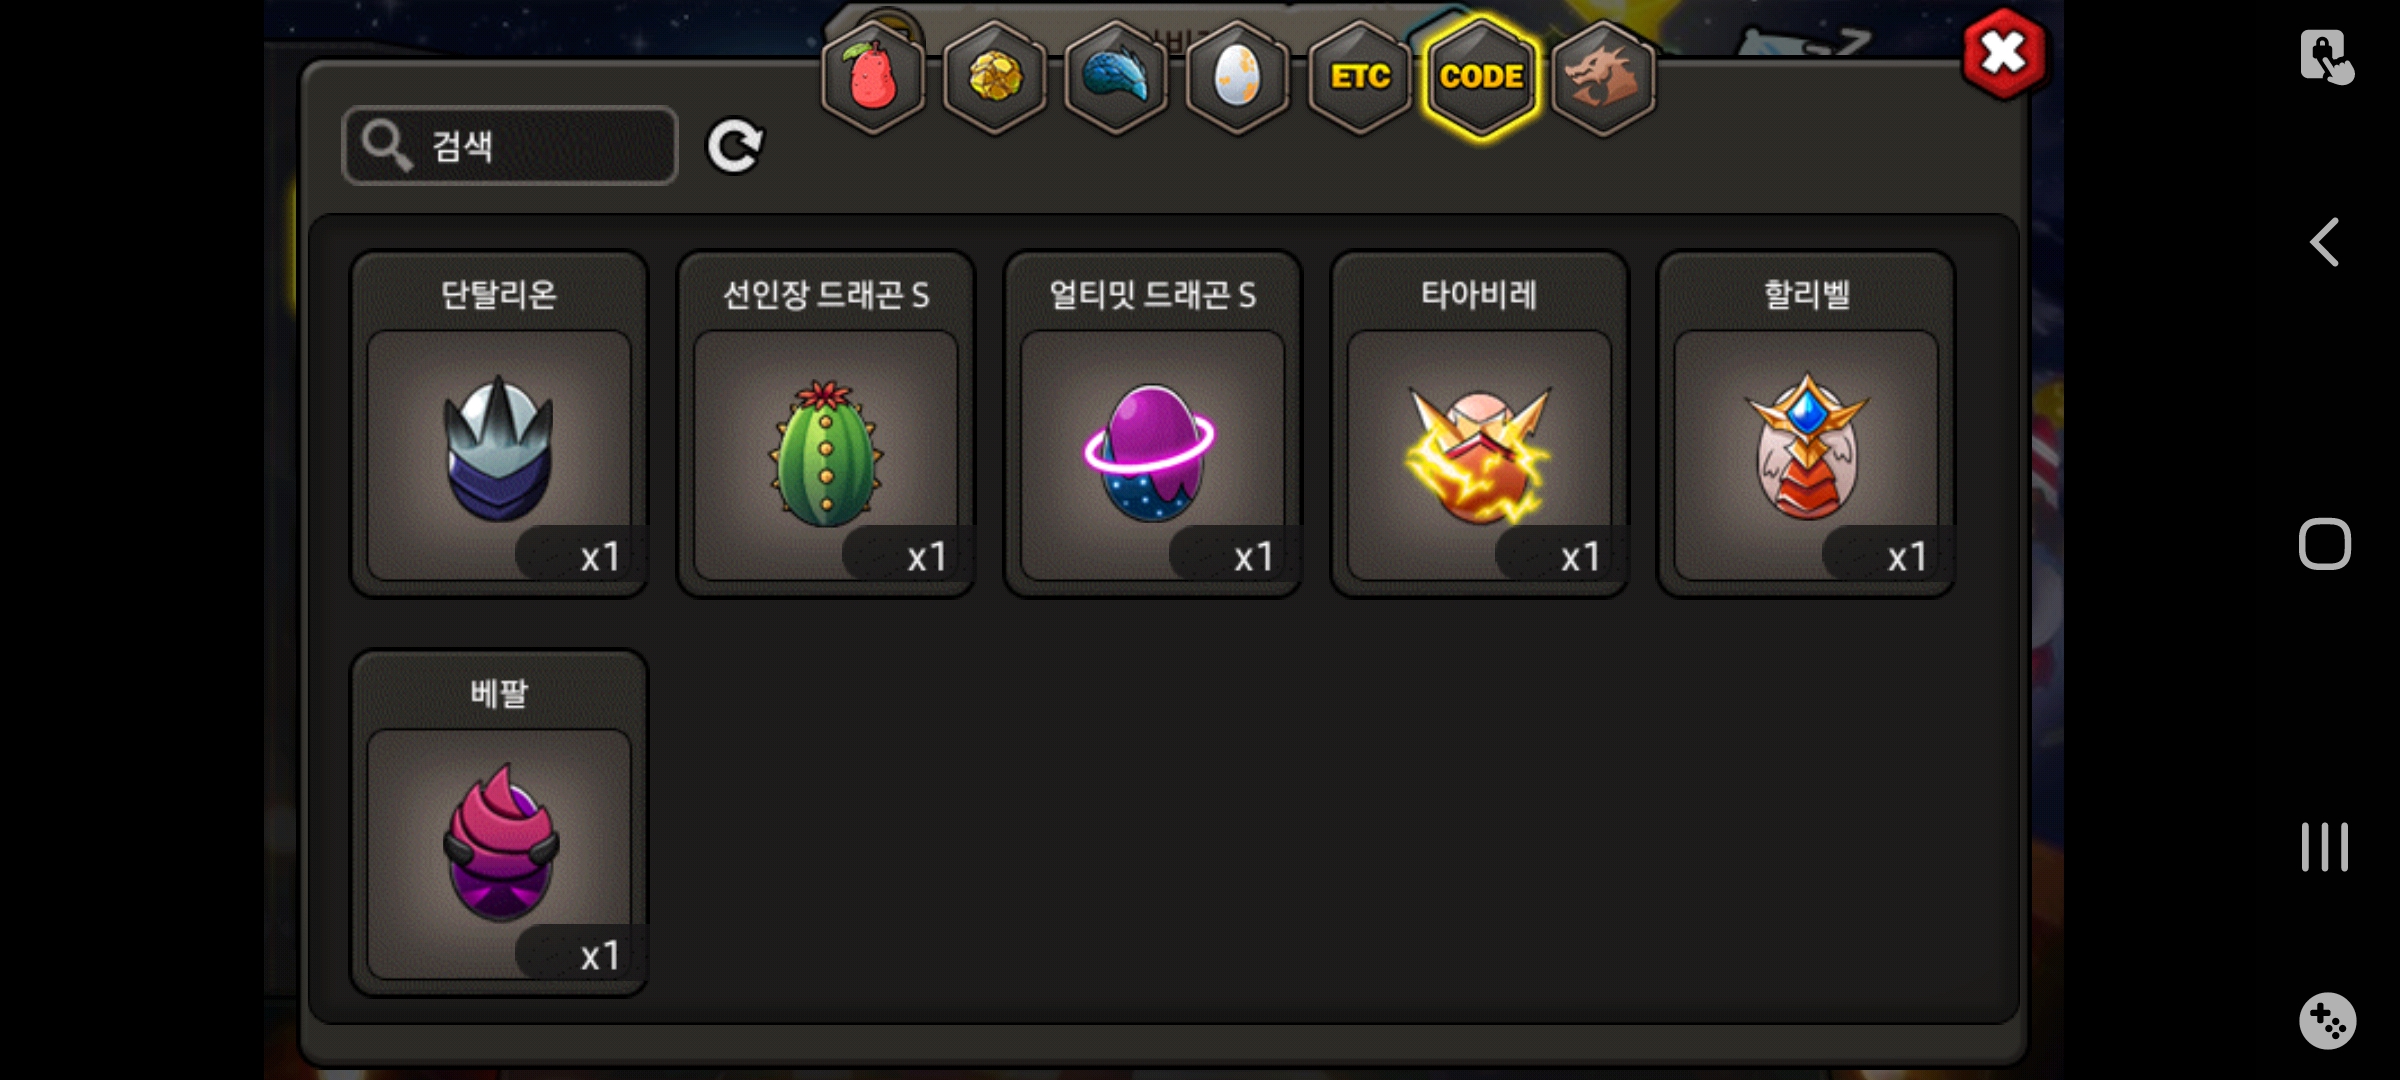Open the 할리벨 egg card
The image size is (2400, 1080).
1807,424
